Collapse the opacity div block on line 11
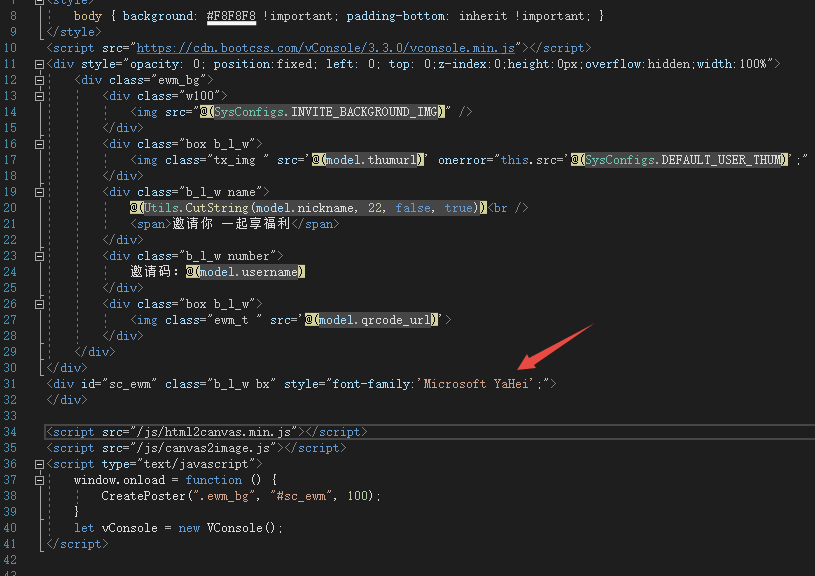 tap(39, 64)
